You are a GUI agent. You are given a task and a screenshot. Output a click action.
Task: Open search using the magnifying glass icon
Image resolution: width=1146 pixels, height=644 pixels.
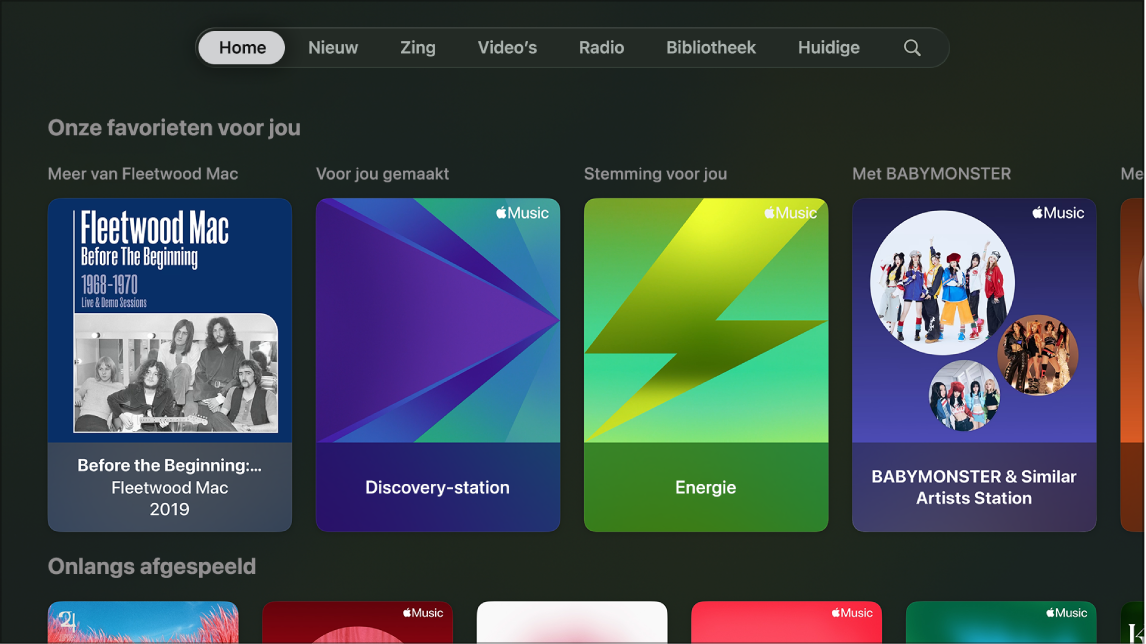point(911,47)
